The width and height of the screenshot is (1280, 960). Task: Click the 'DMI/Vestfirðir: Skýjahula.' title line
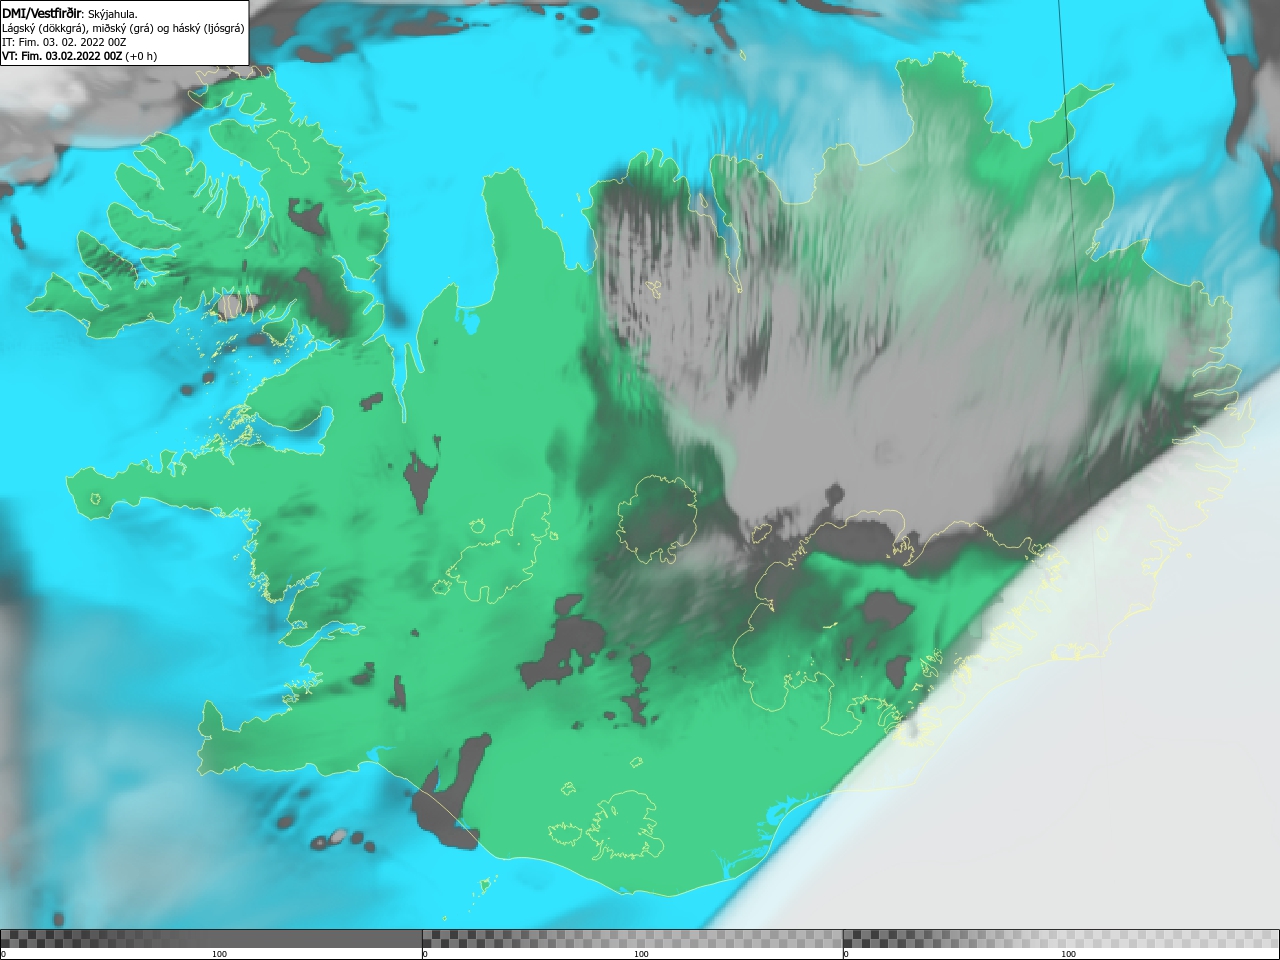(70, 13)
